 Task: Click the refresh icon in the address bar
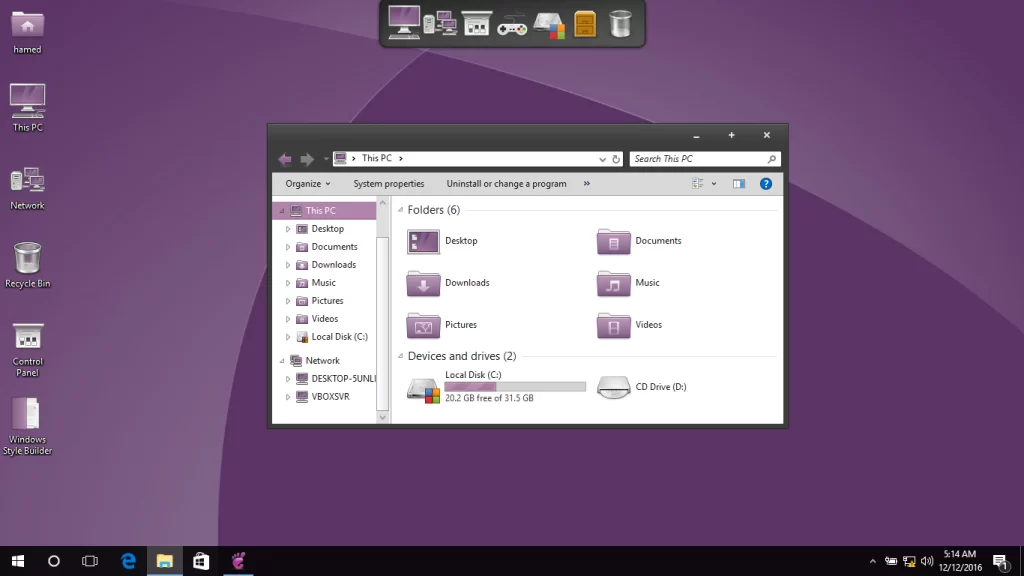pyautogui.click(x=616, y=159)
